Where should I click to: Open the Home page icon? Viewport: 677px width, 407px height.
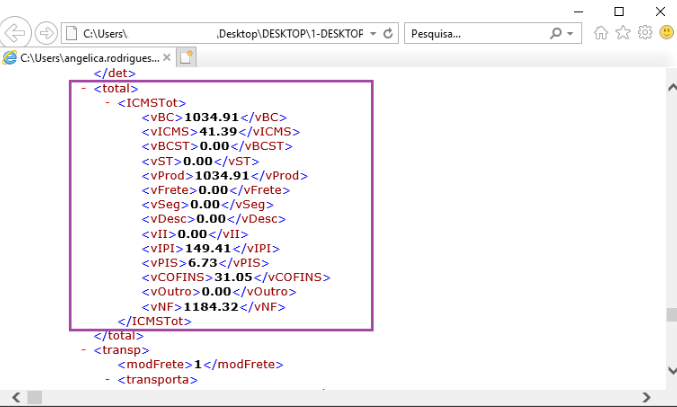pos(601,33)
